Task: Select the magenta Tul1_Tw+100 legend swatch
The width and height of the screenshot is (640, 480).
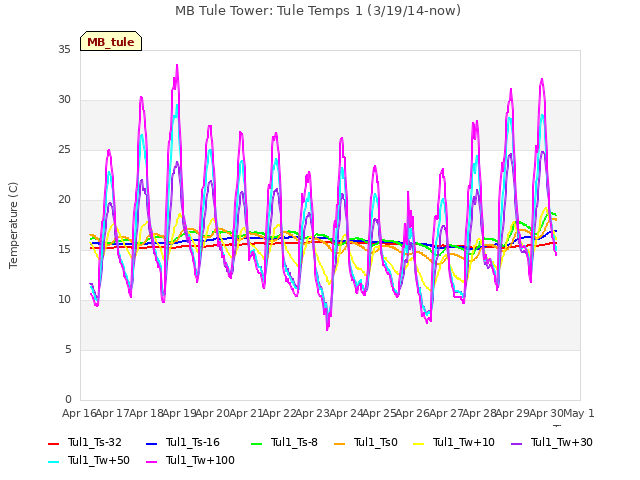Action: [x=151, y=461]
